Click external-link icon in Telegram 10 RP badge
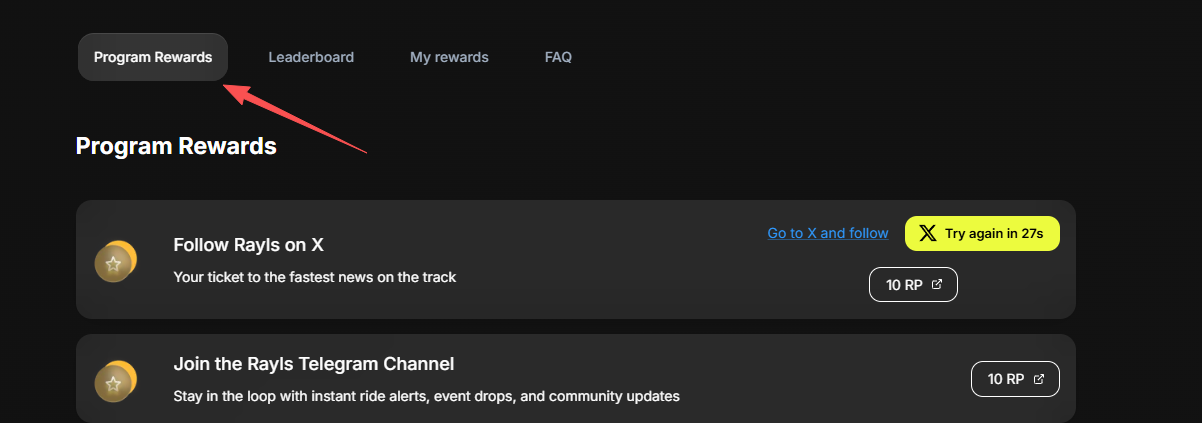This screenshot has width=1202, height=423. (x=1039, y=379)
